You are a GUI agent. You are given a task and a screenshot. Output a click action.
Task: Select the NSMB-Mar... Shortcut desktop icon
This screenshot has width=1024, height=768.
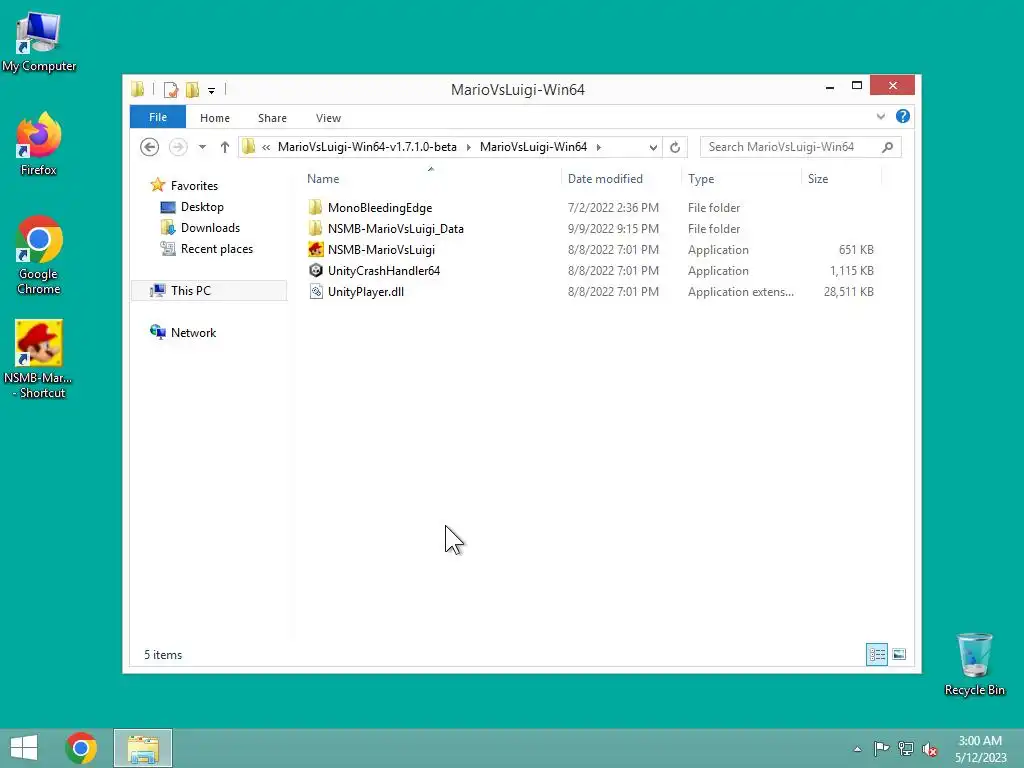tap(39, 359)
